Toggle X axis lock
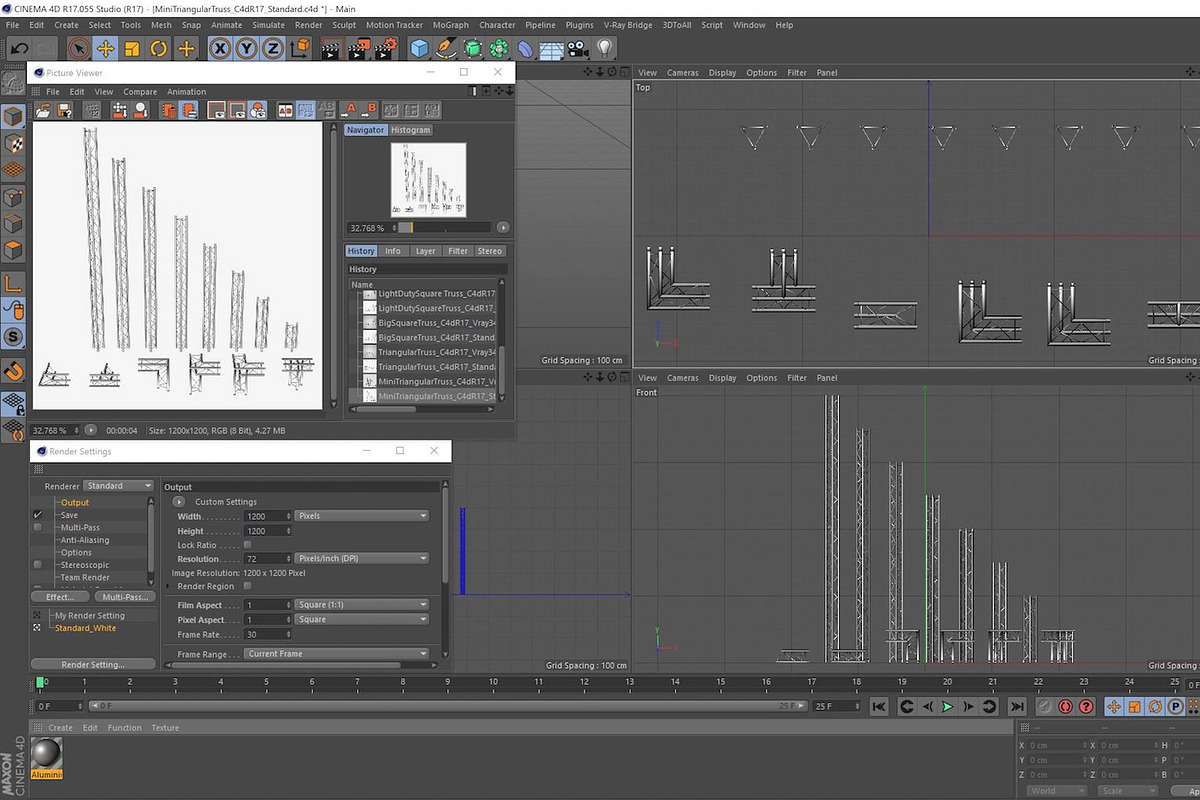Viewport: 1200px width, 800px height. click(220, 48)
